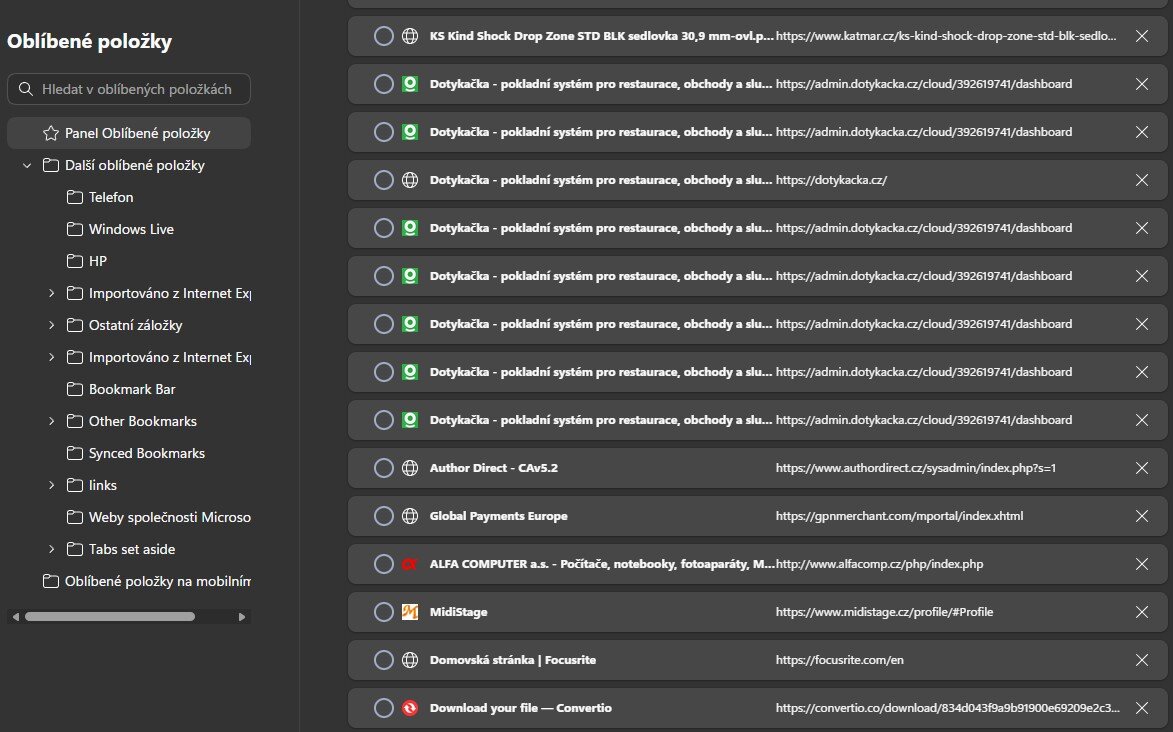
Task: Click the magnifier icon in the search box
Action: 25,89
